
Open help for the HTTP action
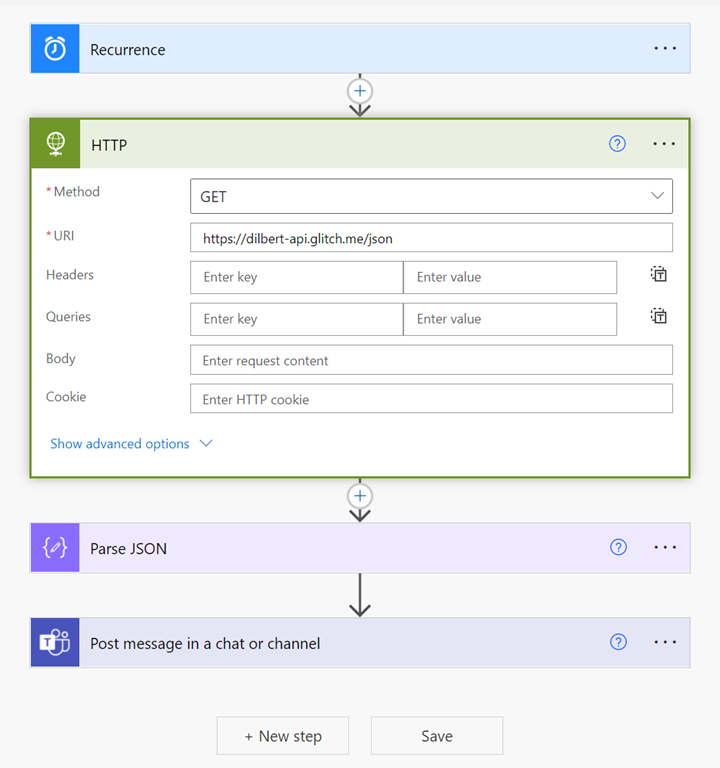[617, 144]
